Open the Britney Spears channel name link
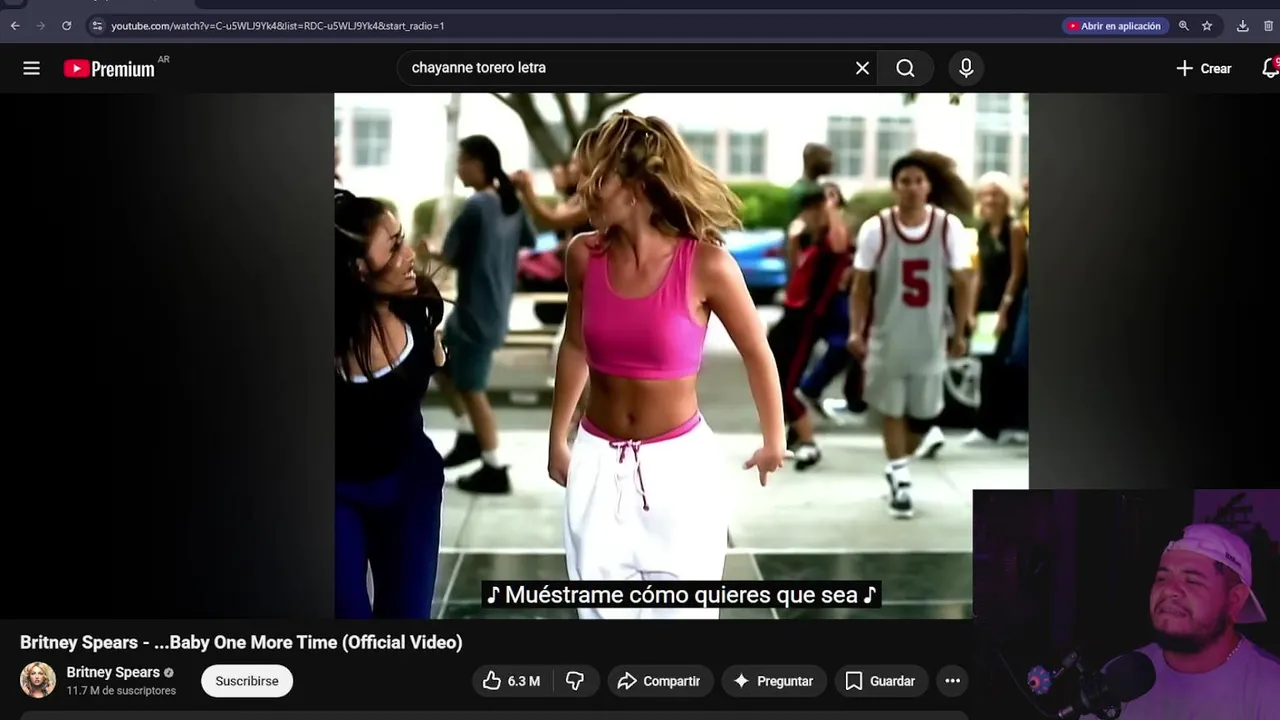The image size is (1280, 720). click(113, 672)
